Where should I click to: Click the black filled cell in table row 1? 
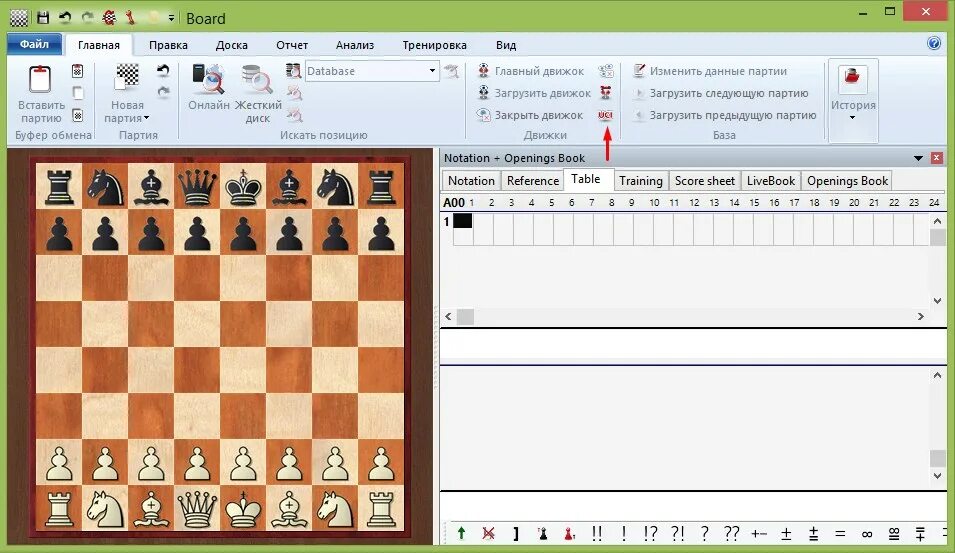[463, 220]
